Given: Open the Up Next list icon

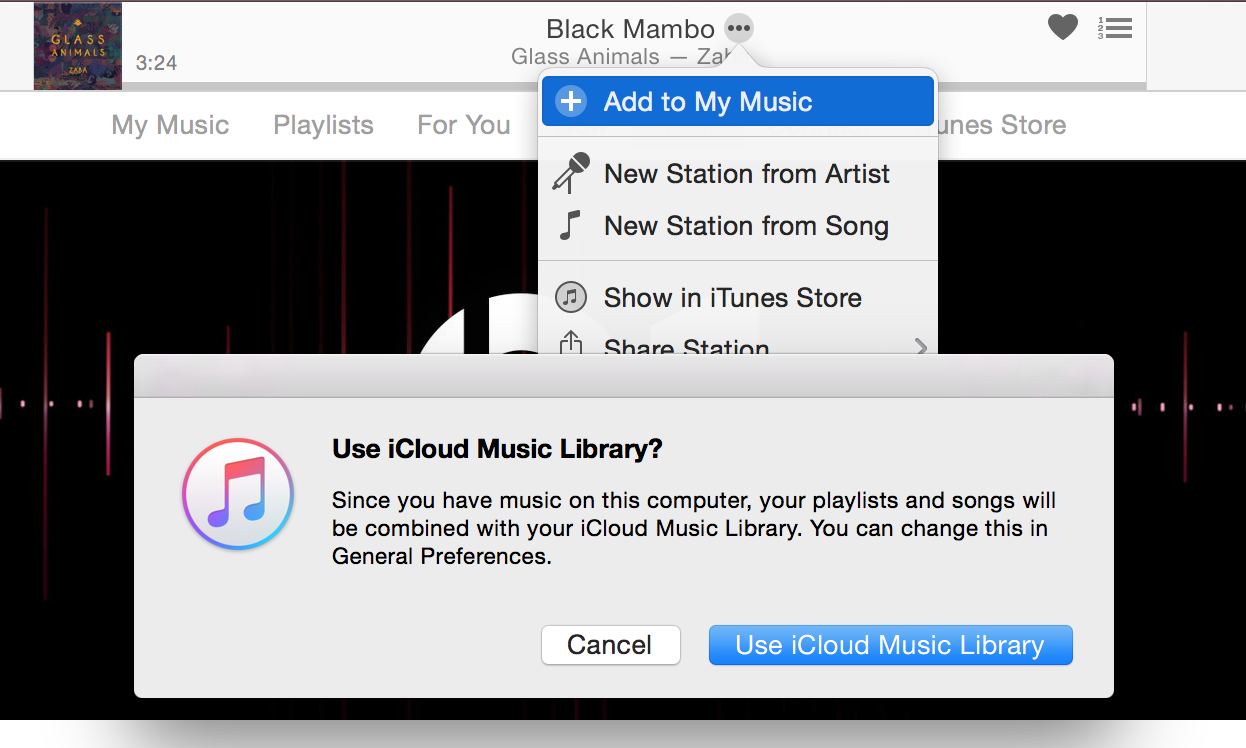Looking at the screenshot, I should [1114, 28].
